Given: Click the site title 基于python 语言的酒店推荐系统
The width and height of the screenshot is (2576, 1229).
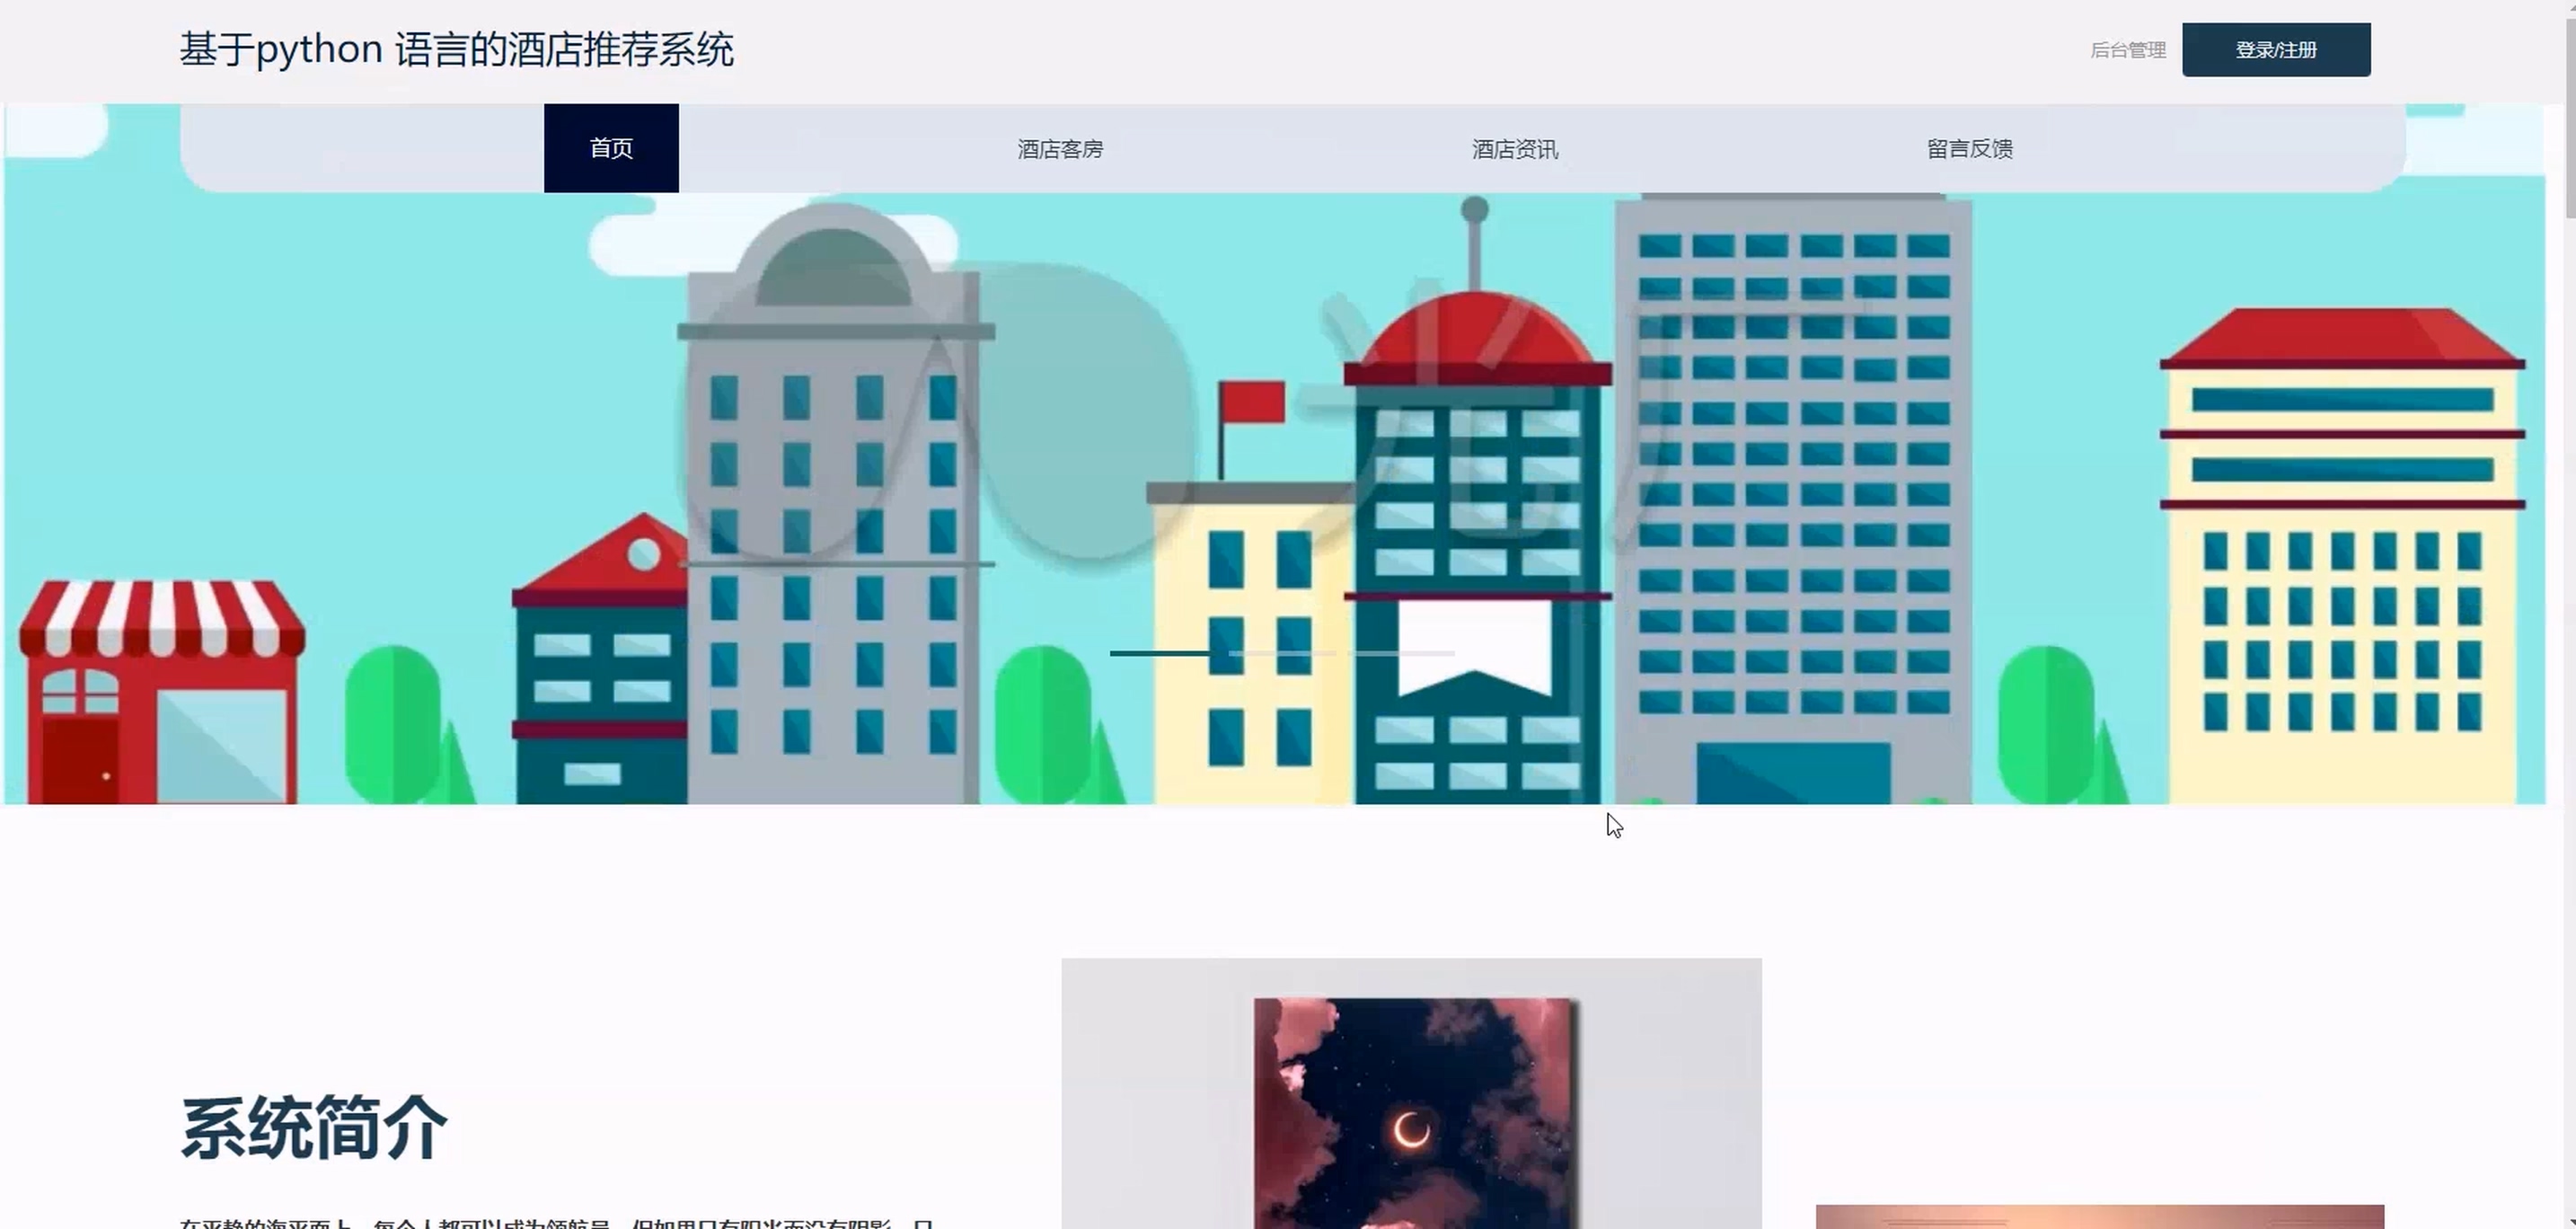Looking at the screenshot, I should (x=457, y=49).
